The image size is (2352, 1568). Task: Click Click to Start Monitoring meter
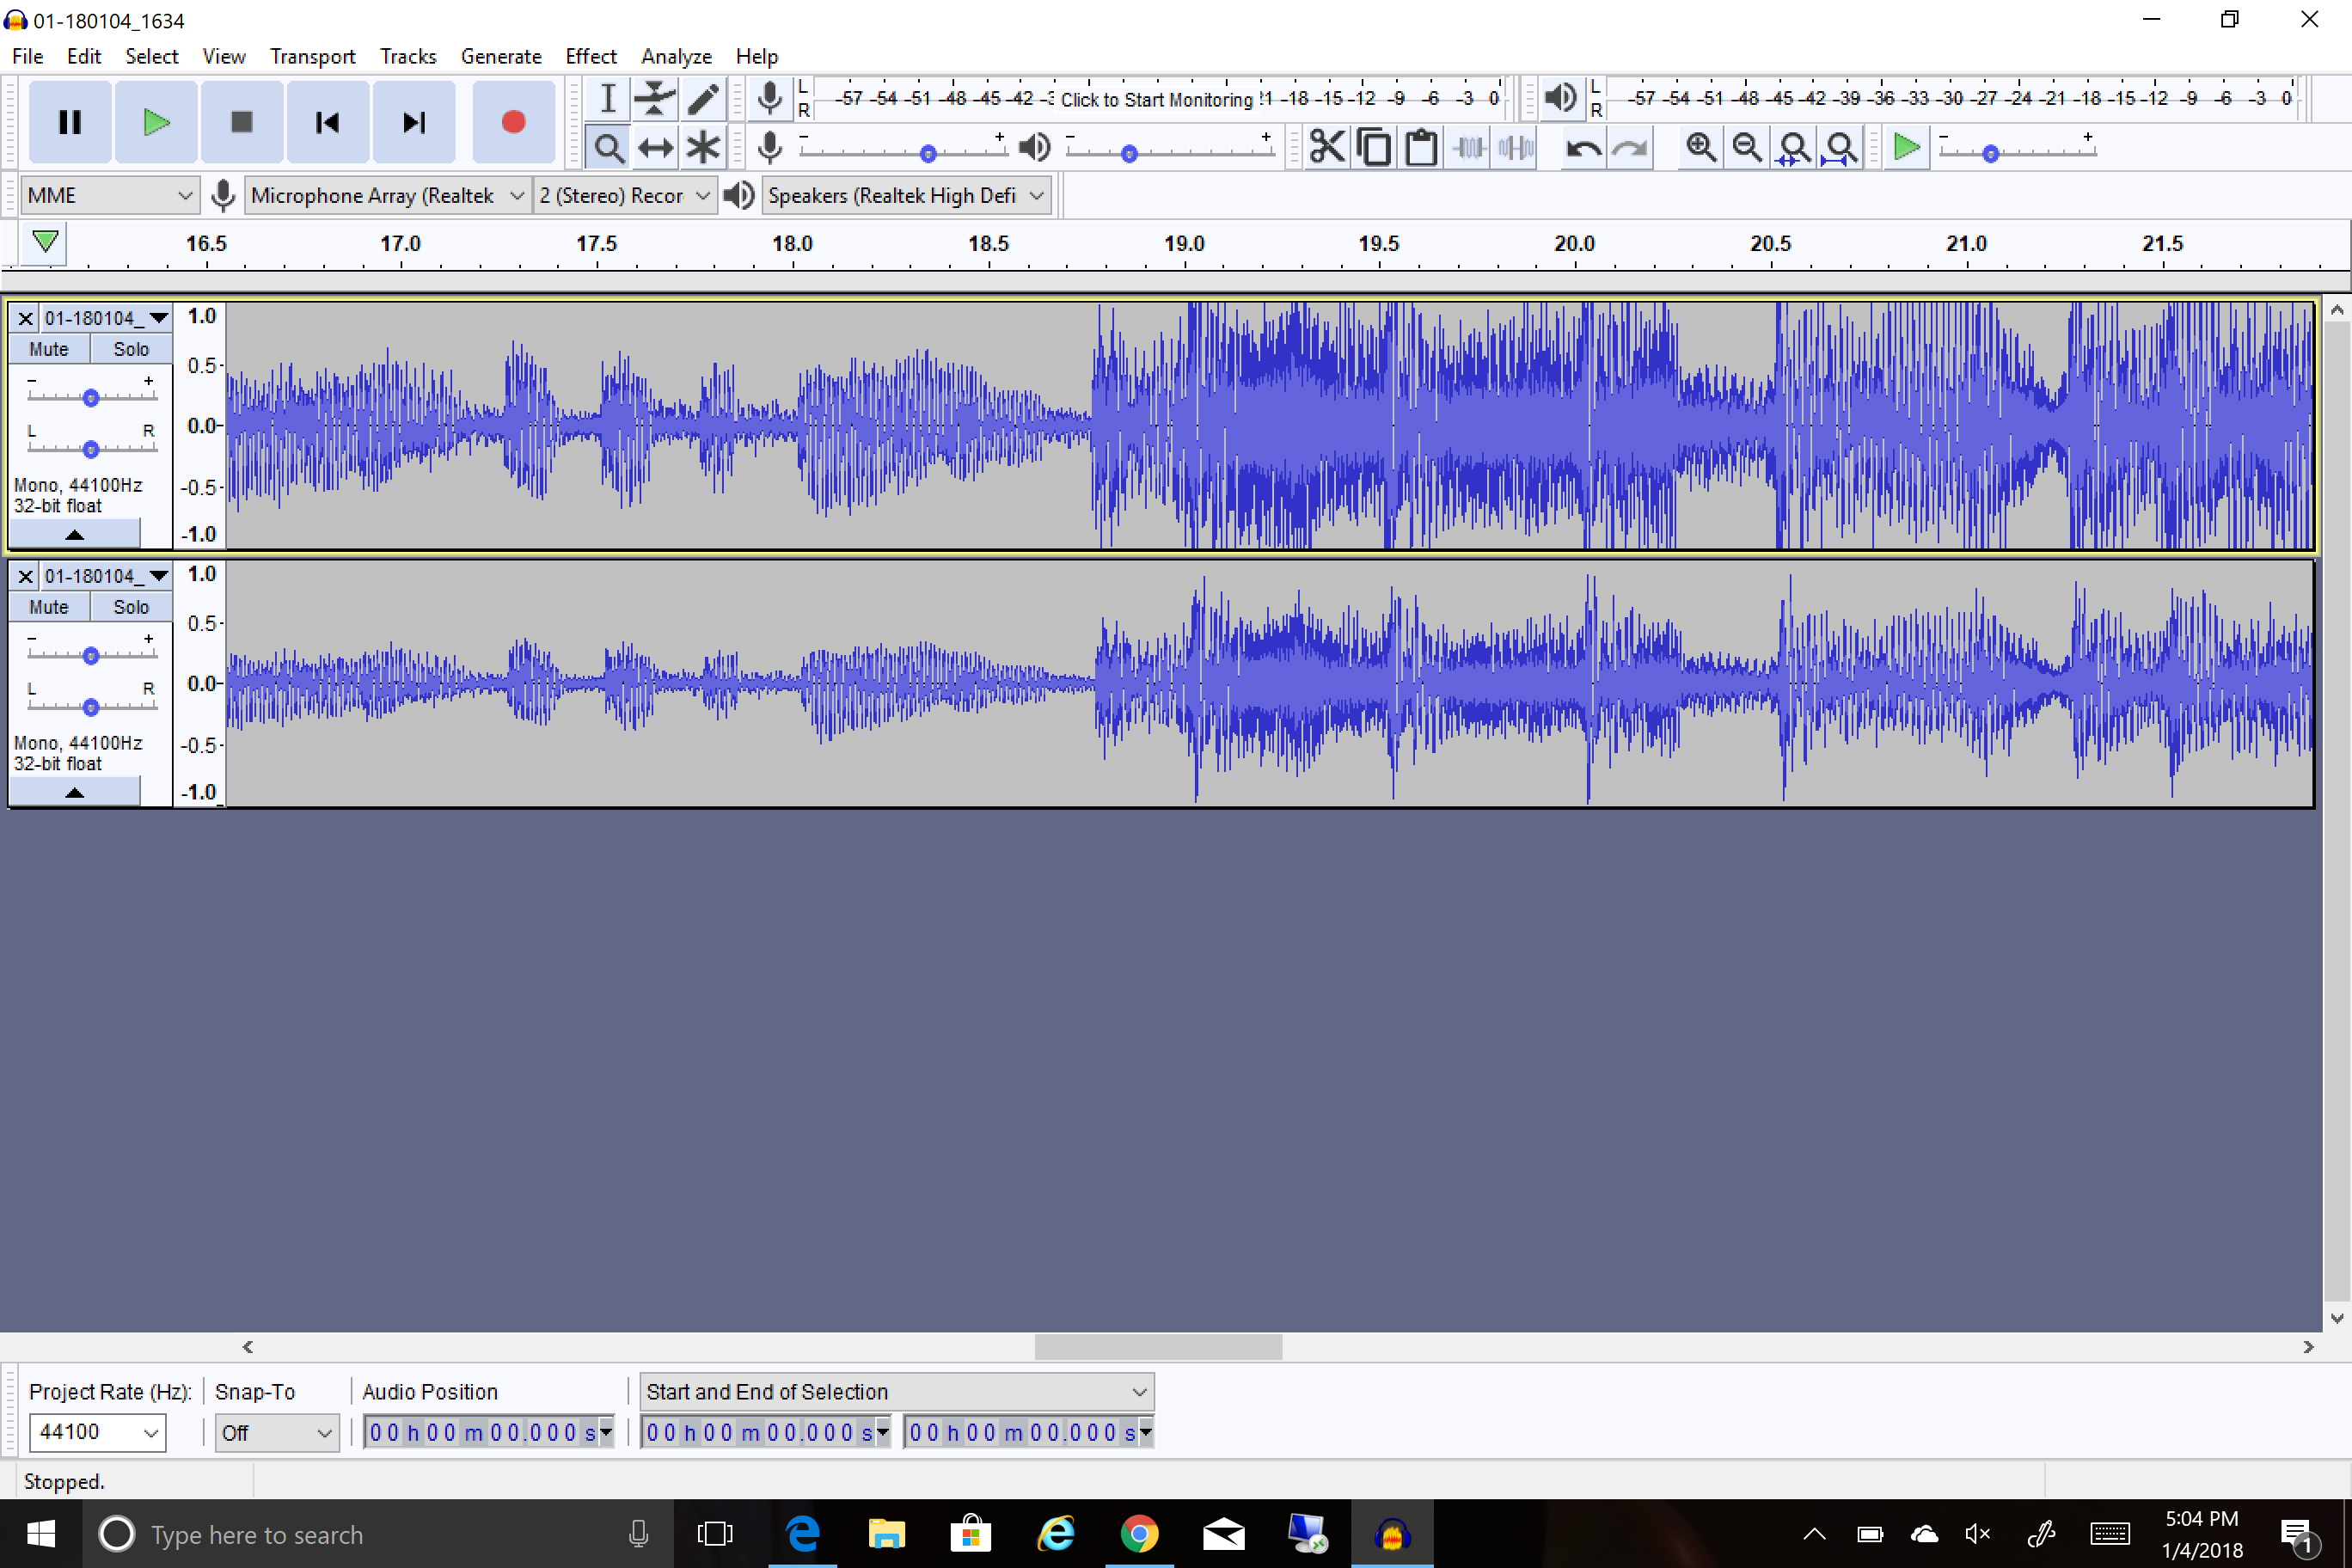click(x=1156, y=99)
